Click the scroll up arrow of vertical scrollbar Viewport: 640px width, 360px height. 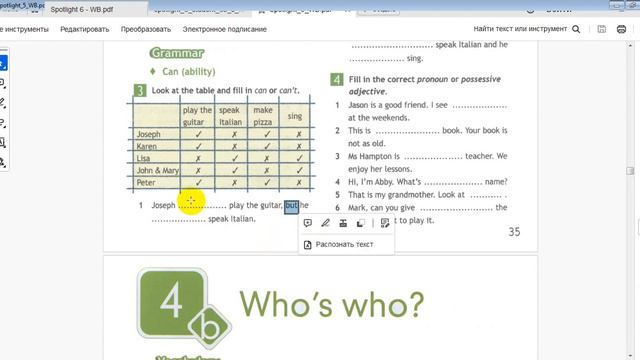(x=631, y=45)
